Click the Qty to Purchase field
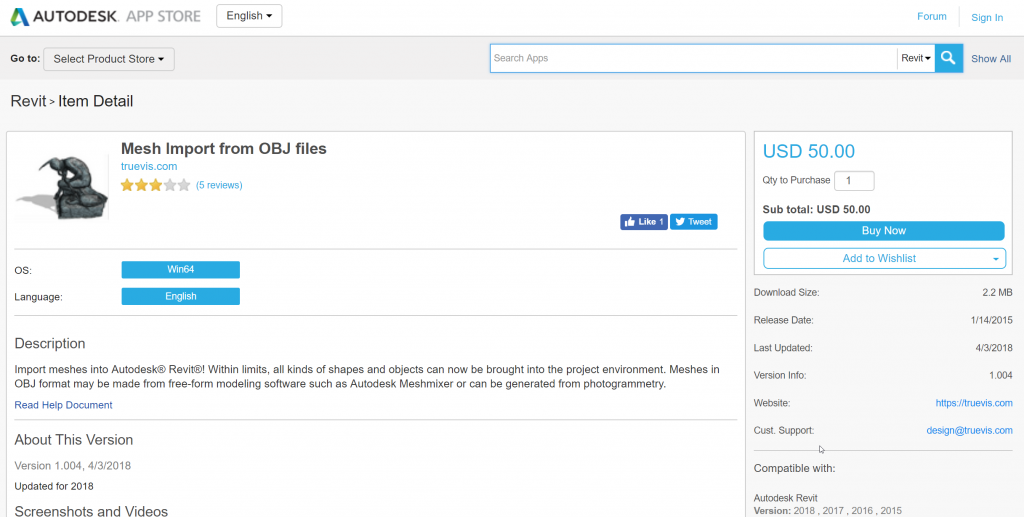This screenshot has height=517, width=1024. [x=854, y=181]
